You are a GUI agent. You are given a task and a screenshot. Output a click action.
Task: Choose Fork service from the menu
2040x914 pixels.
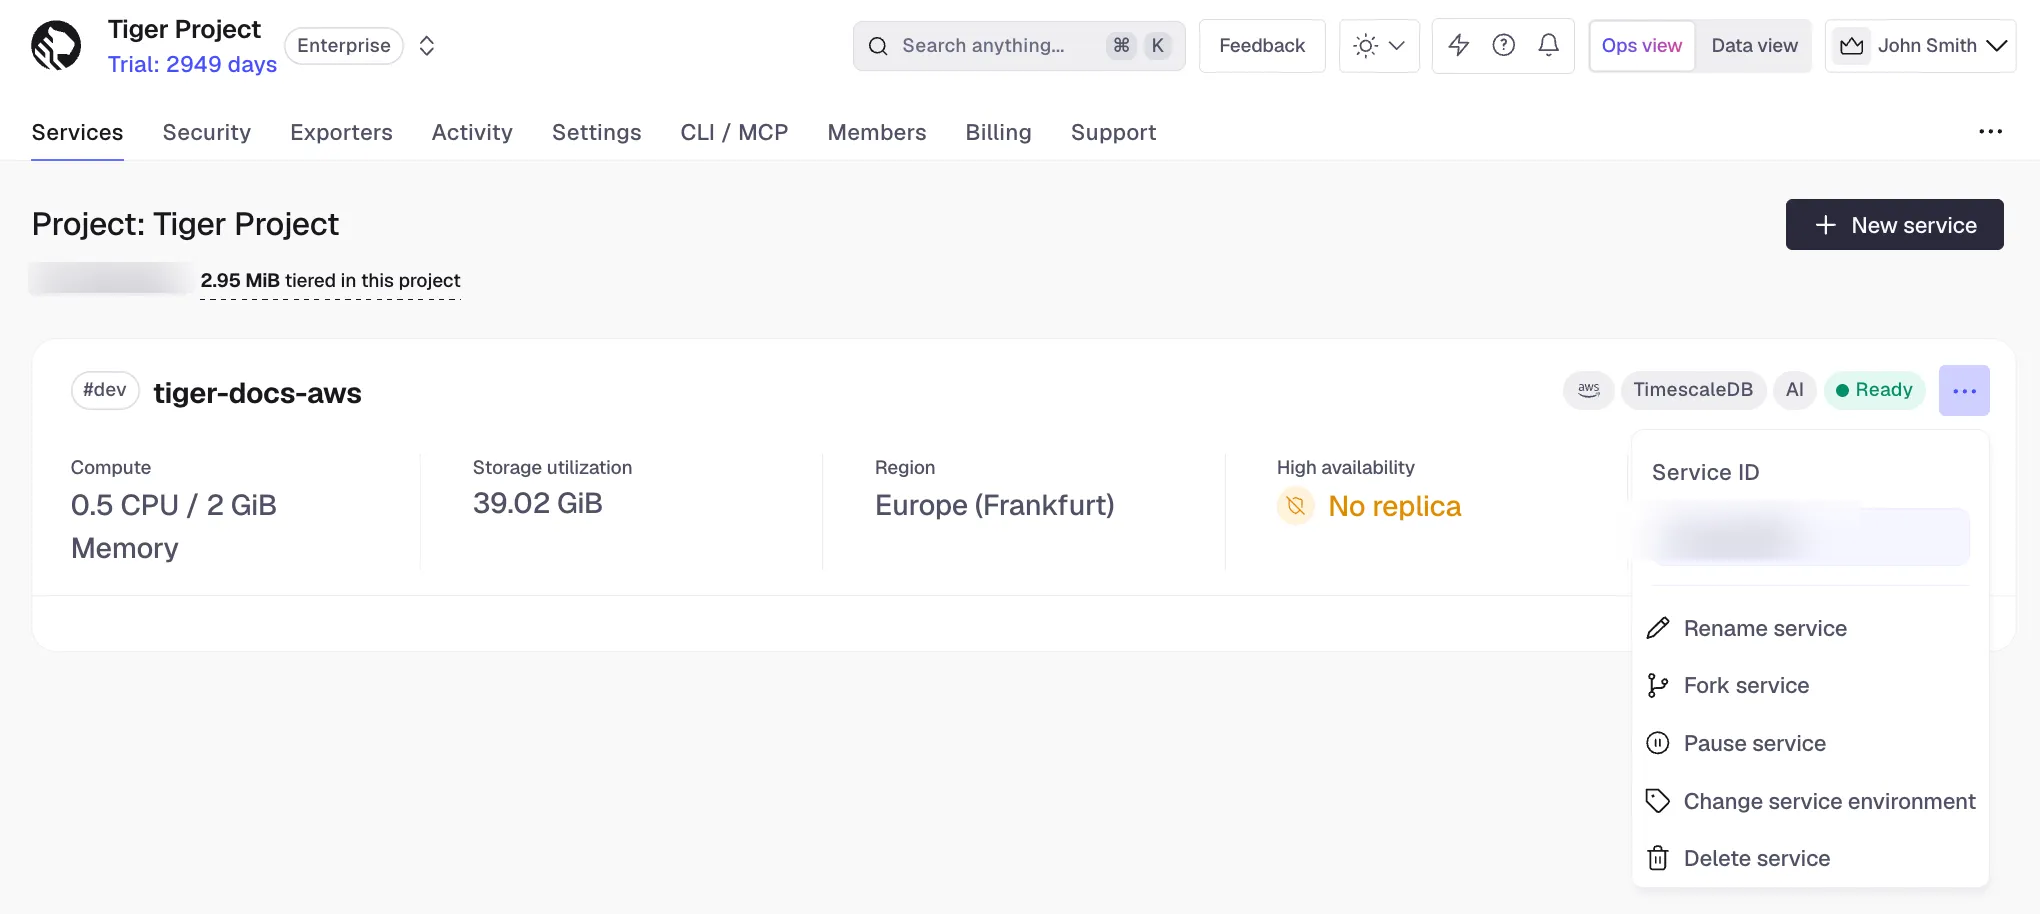tap(1810, 685)
